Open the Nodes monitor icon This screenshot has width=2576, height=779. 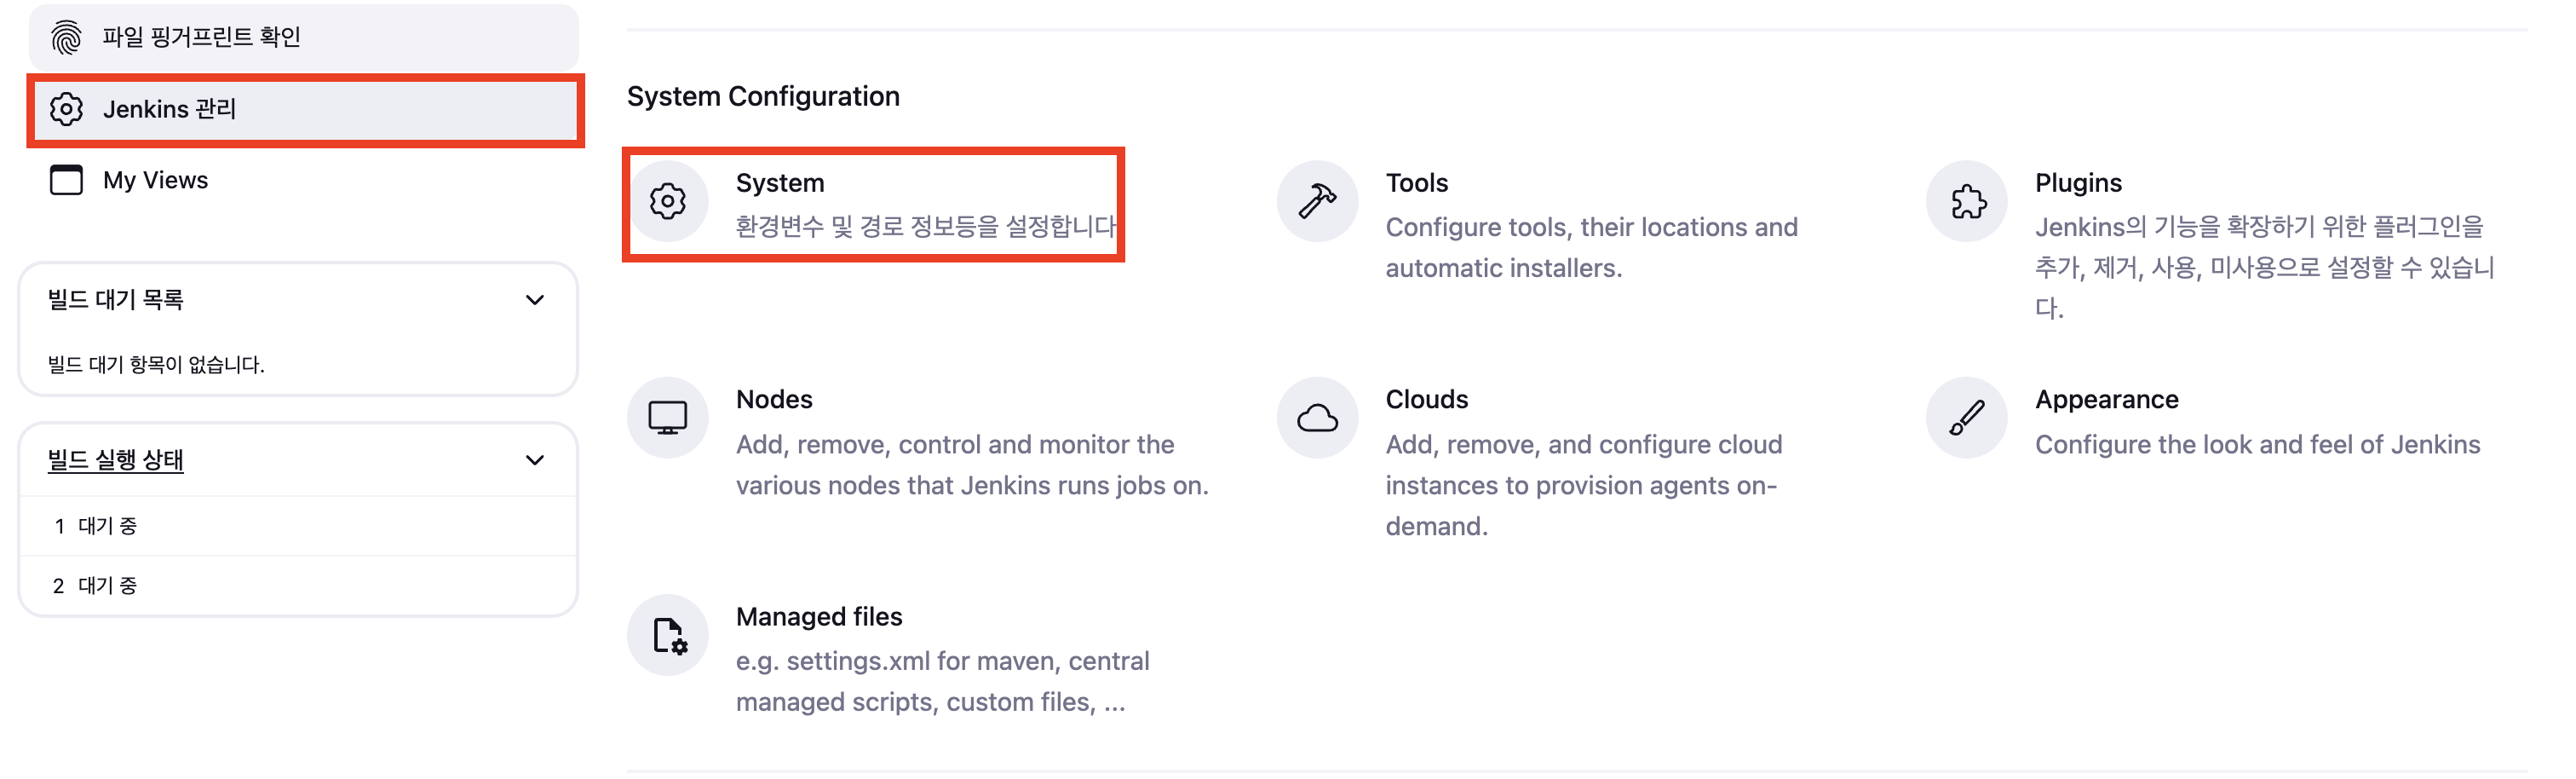[668, 418]
